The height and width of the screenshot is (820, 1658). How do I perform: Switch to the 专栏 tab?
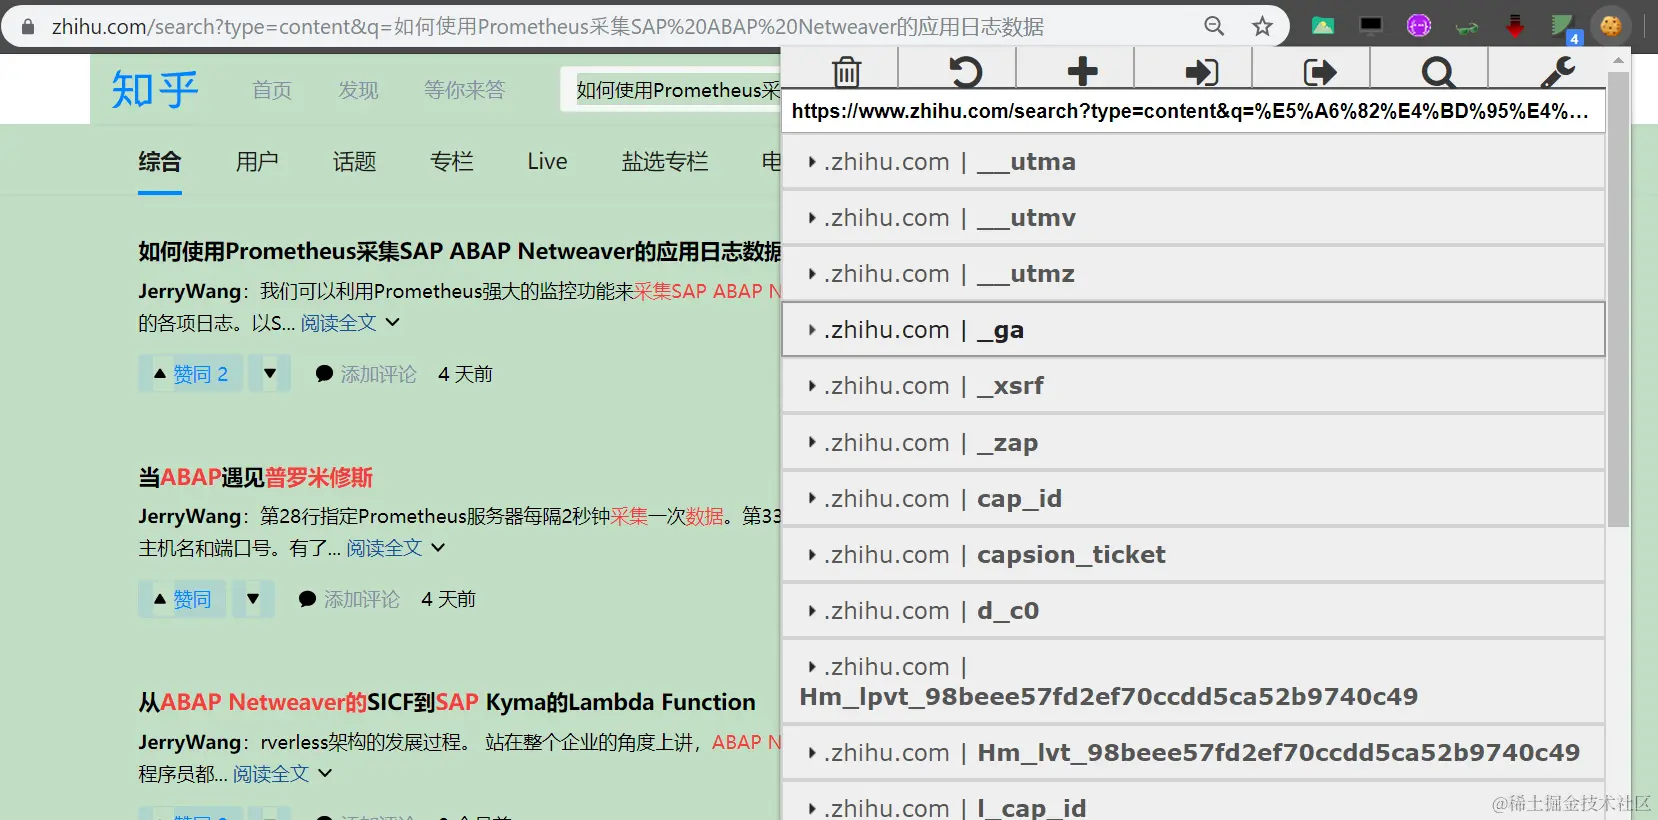point(451,161)
